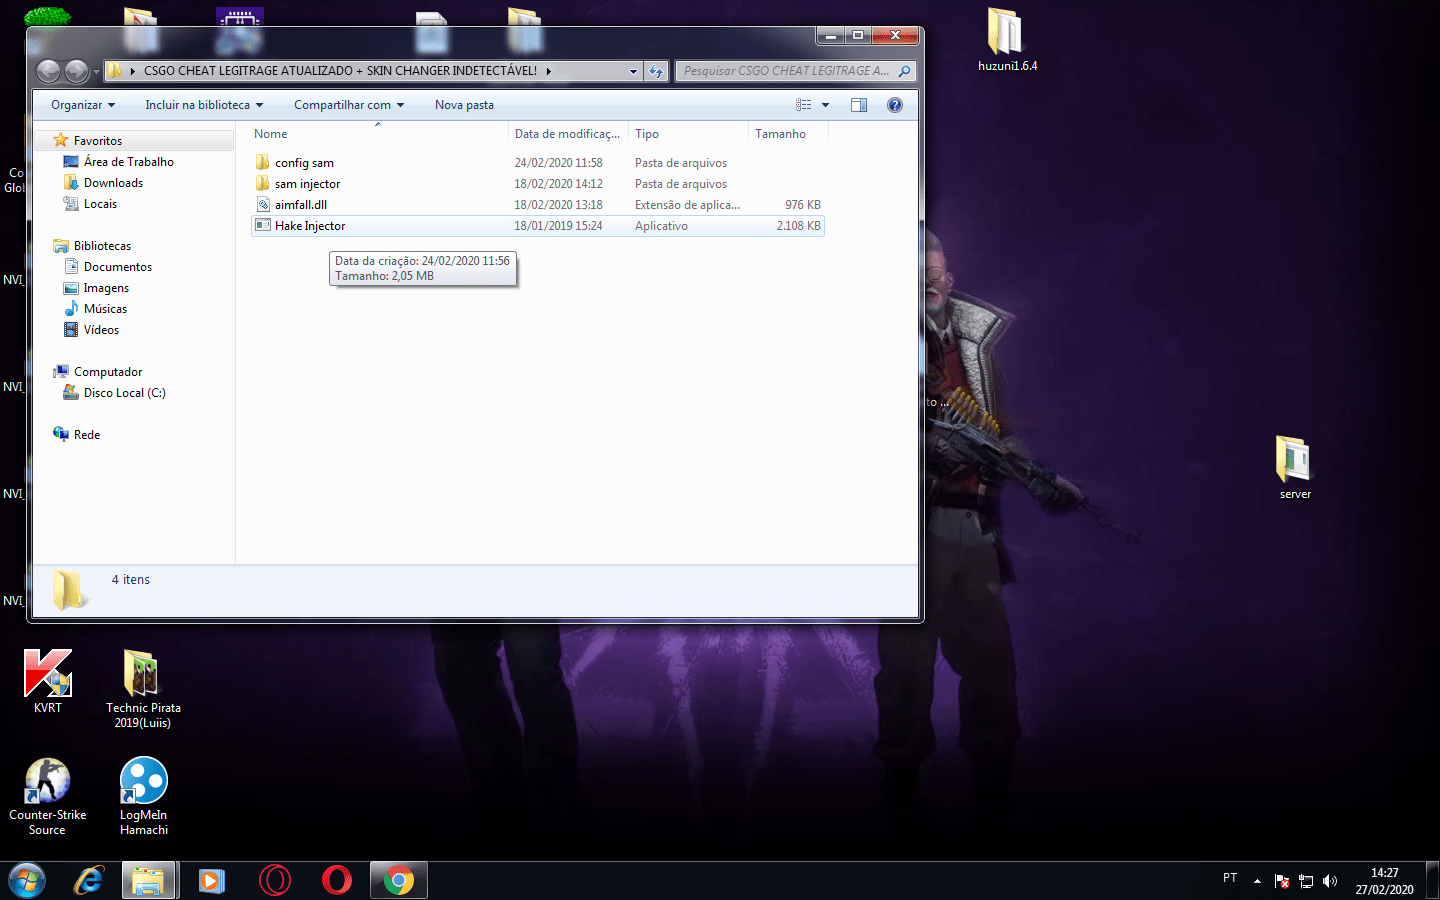Sort files by the Nome column

coord(378,134)
